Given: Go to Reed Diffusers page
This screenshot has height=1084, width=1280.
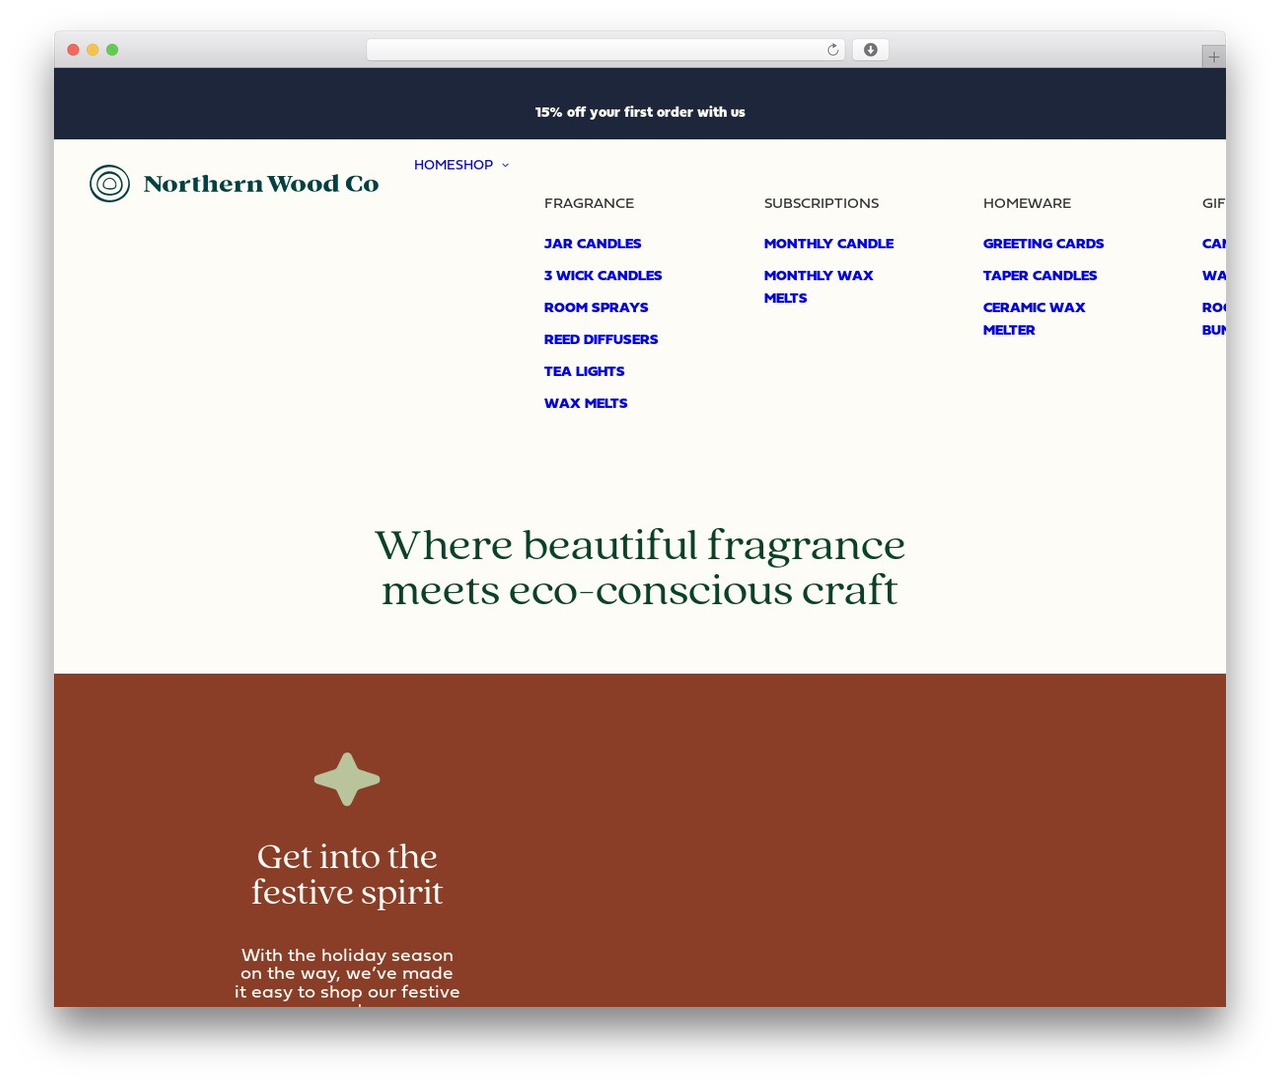Looking at the screenshot, I should [x=601, y=339].
